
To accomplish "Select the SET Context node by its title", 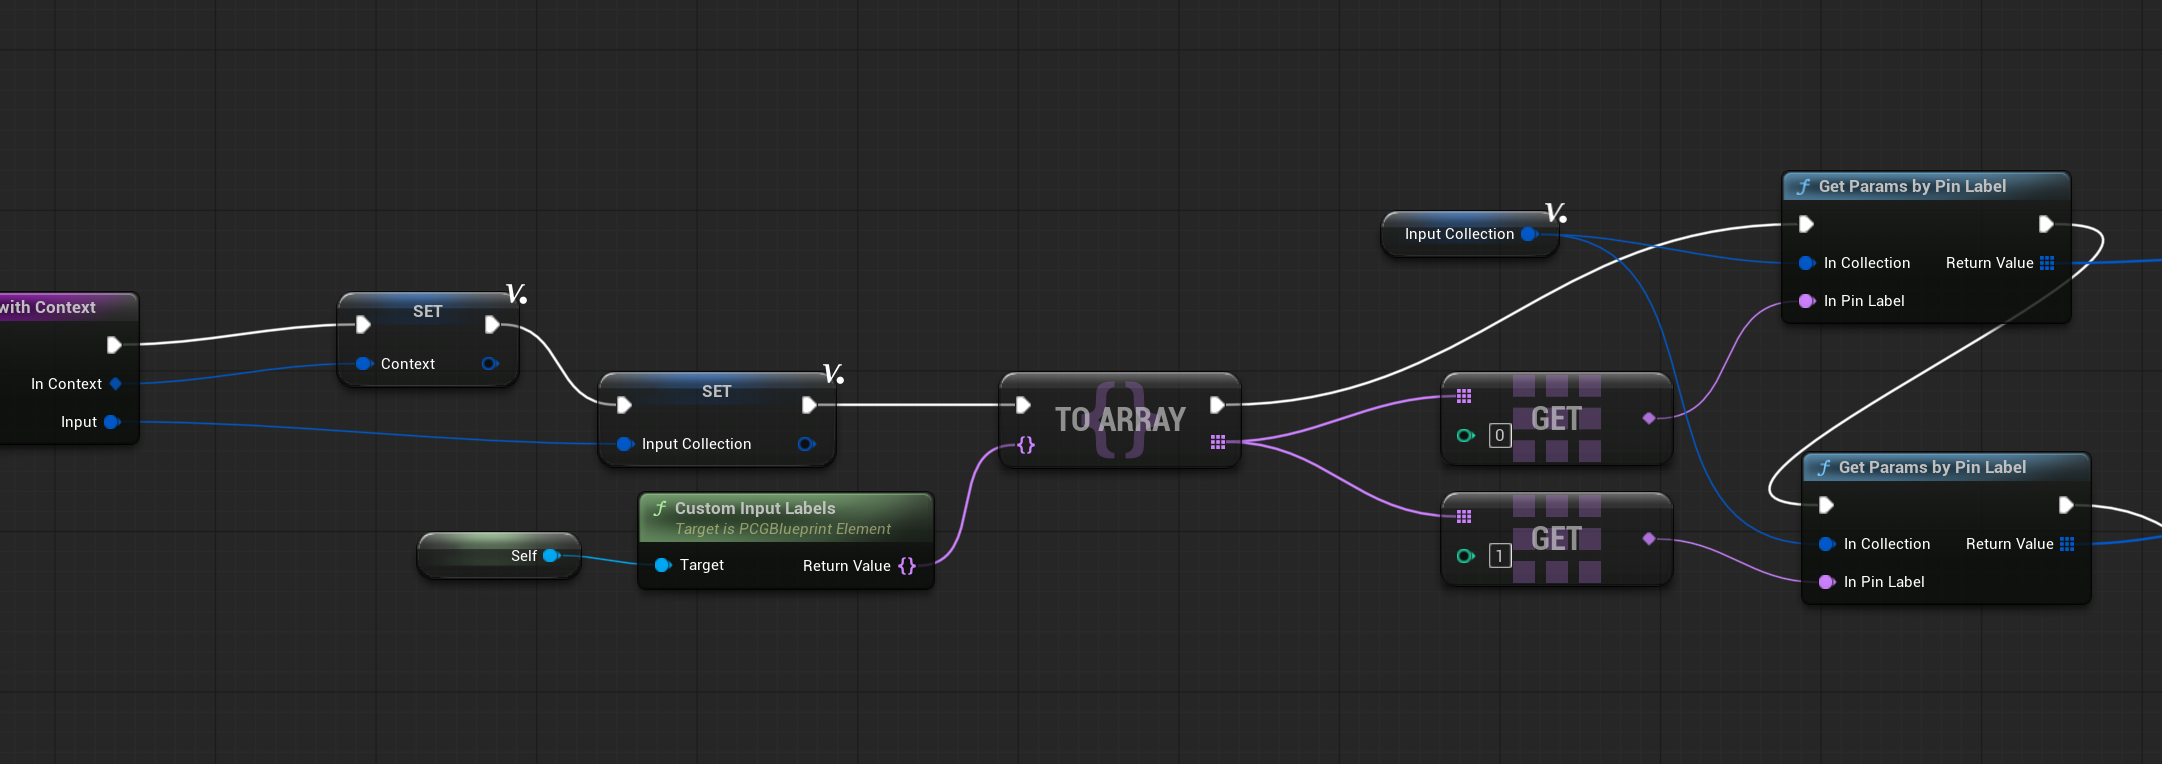I will click(427, 311).
